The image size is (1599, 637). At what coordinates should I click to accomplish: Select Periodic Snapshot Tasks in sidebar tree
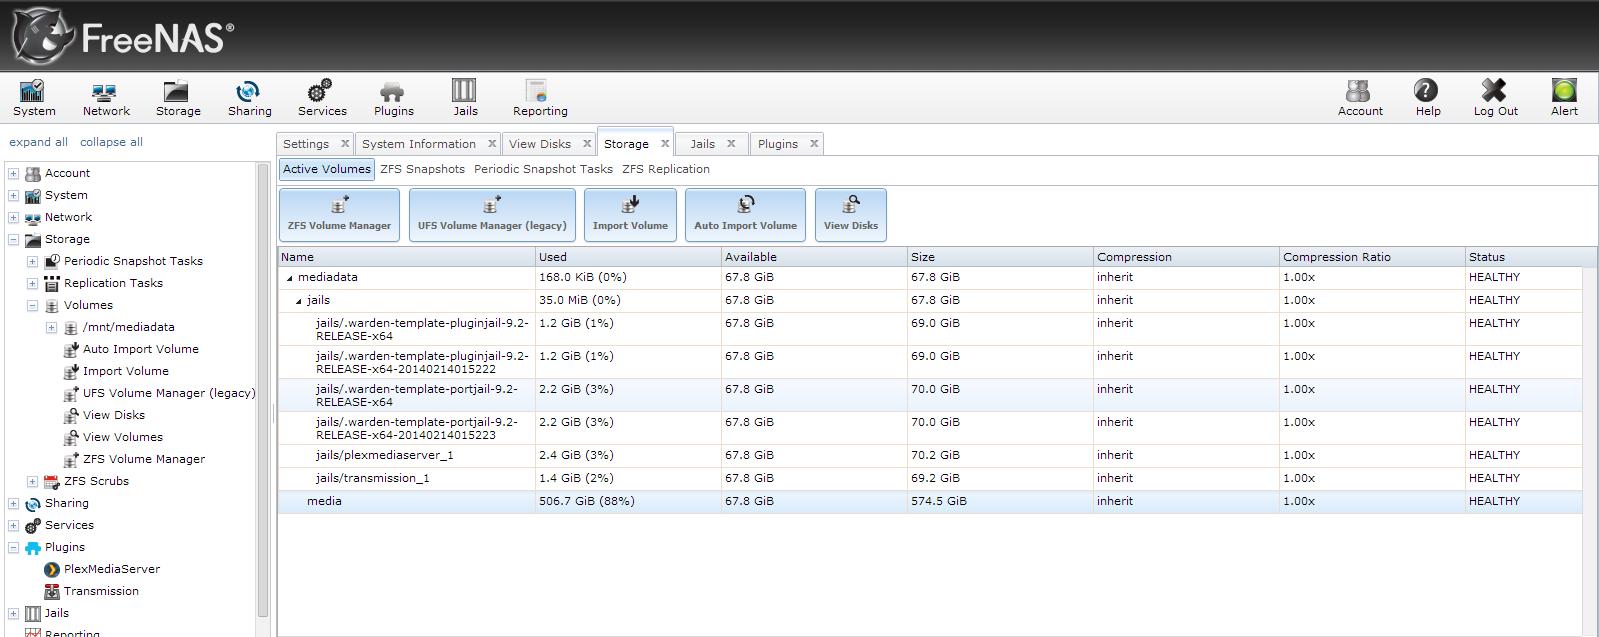[133, 261]
